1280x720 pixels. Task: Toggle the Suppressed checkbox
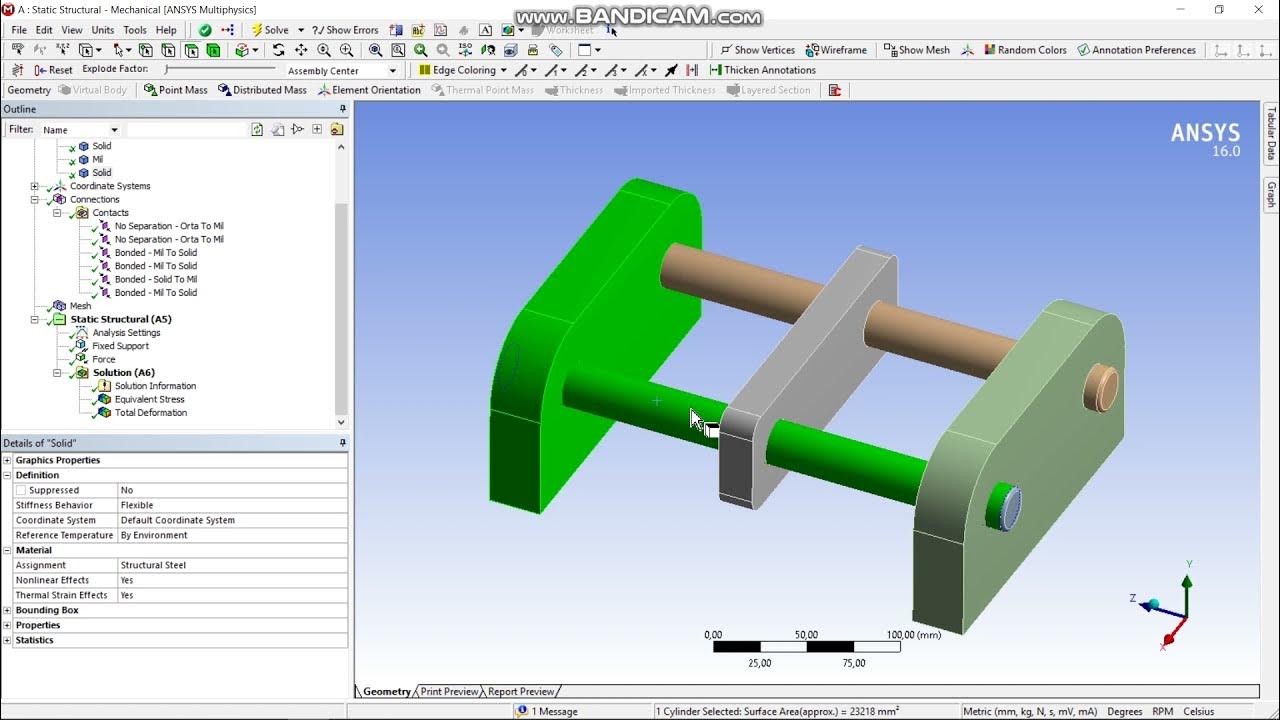(21, 490)
